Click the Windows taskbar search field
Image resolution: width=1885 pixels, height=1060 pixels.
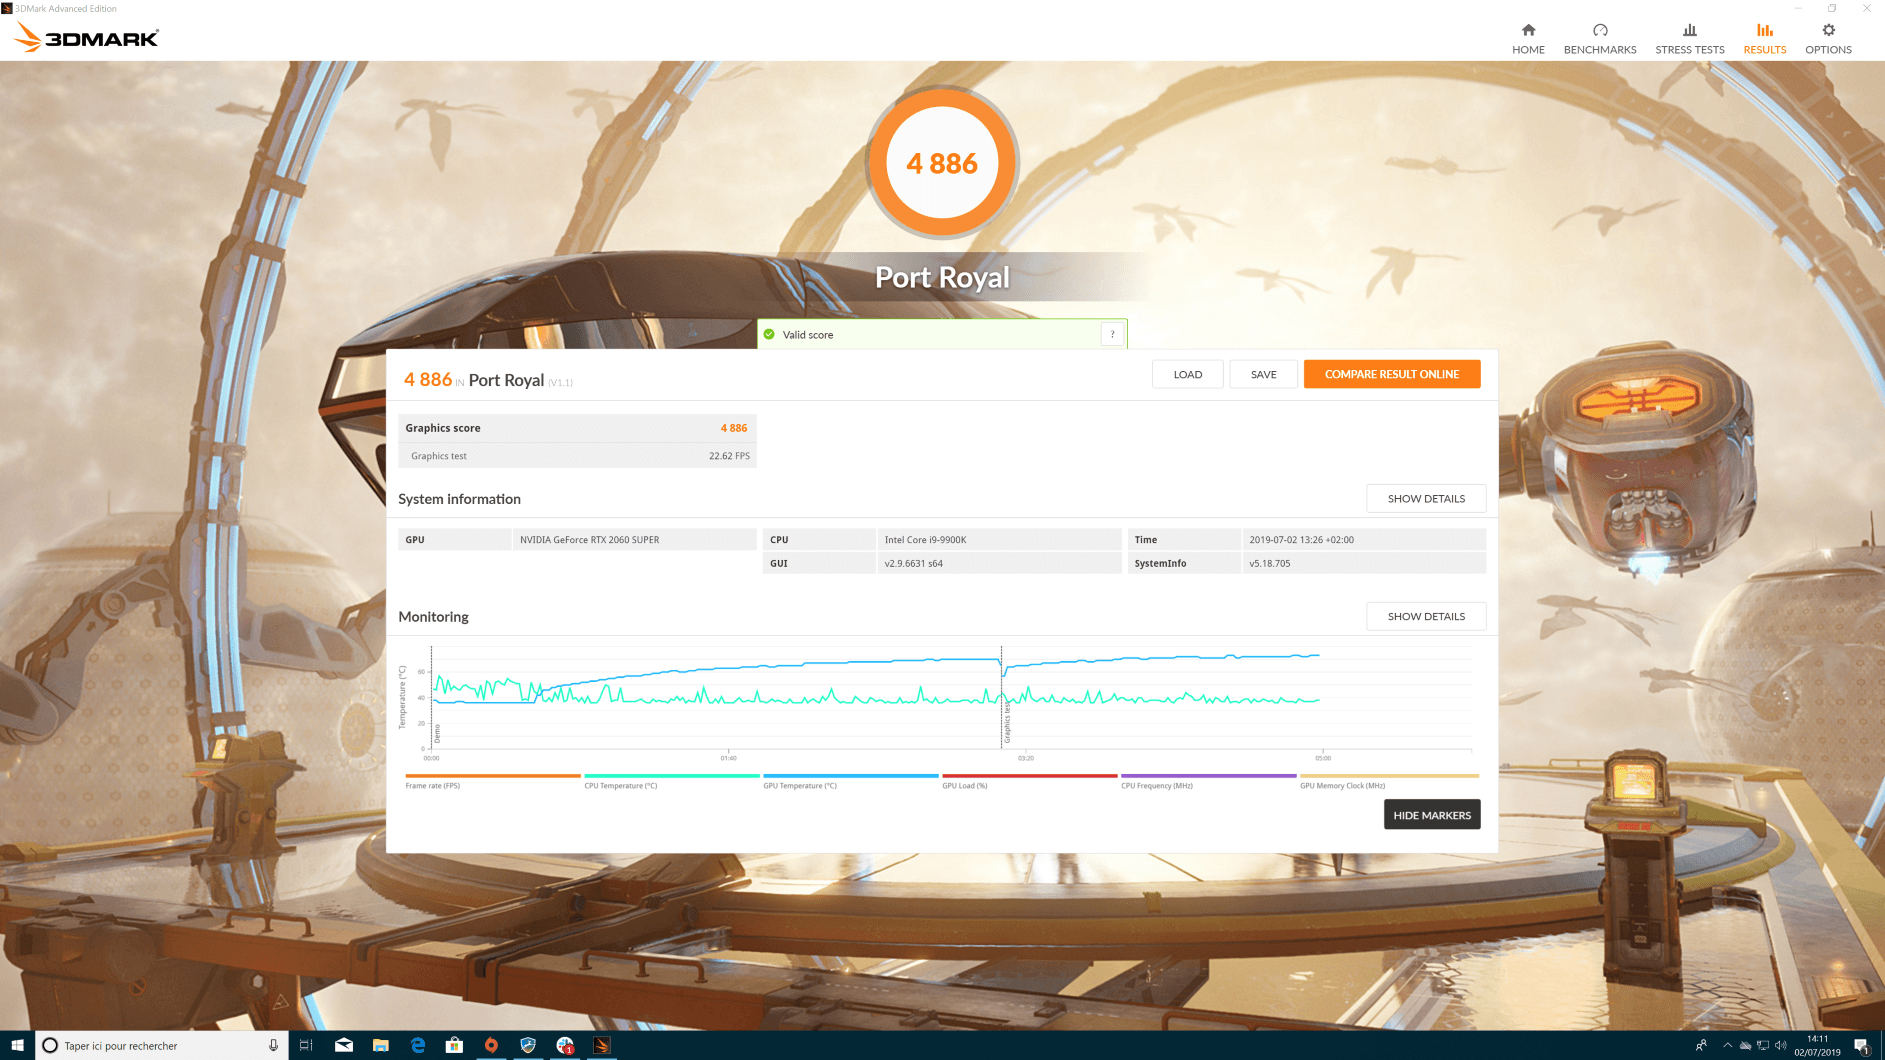(162, 1045)
